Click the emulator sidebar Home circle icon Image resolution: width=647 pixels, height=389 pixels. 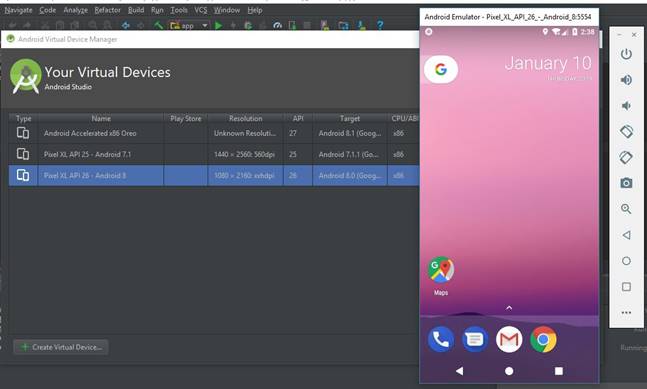pyautogui.click(x=626, y=261)
